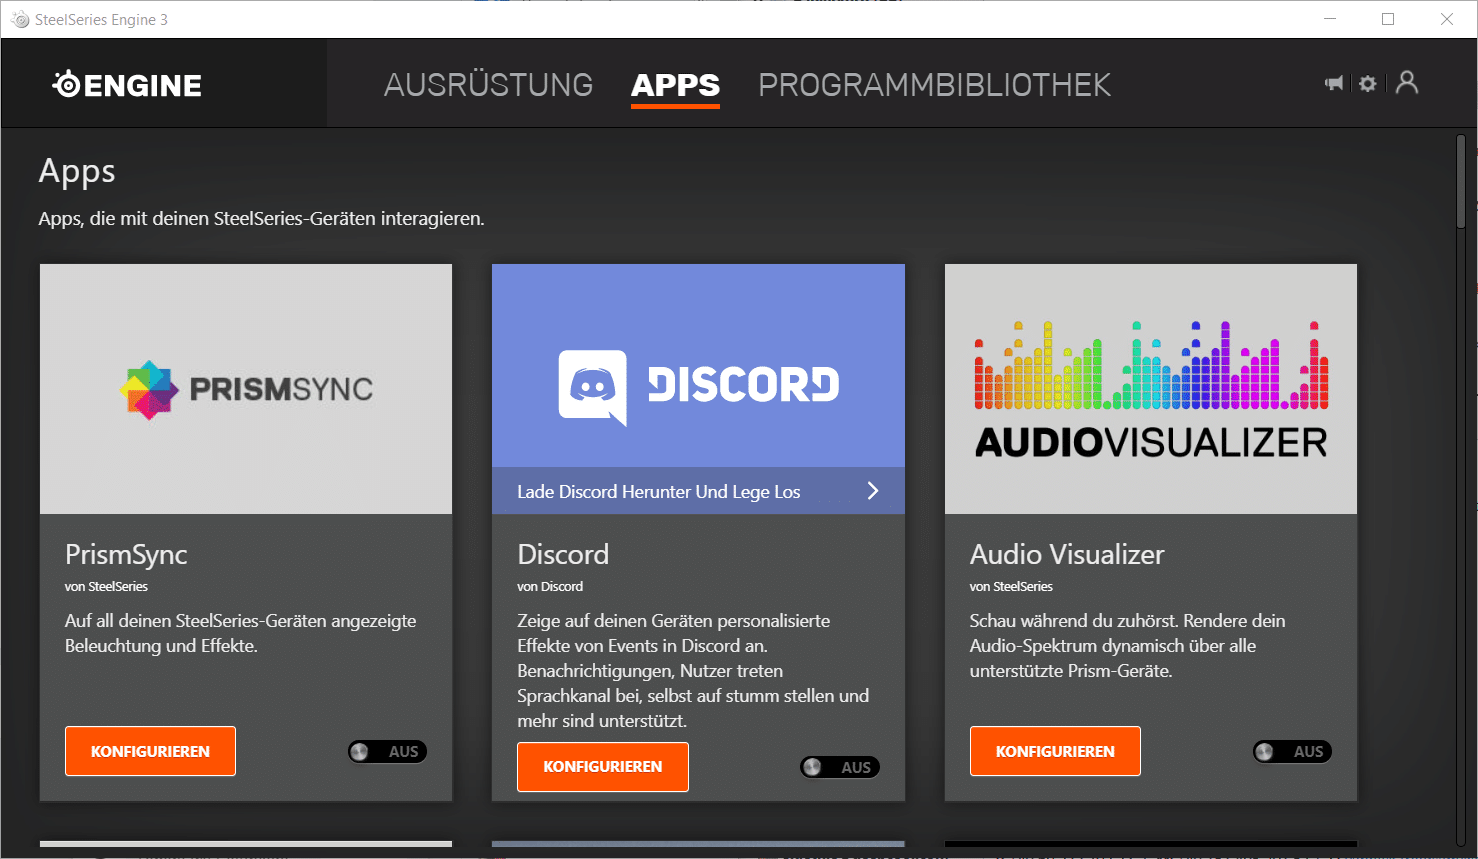
Task: Click the SteelSeries Engine logo
Action: pyautogui.click(x=127, y=85)
